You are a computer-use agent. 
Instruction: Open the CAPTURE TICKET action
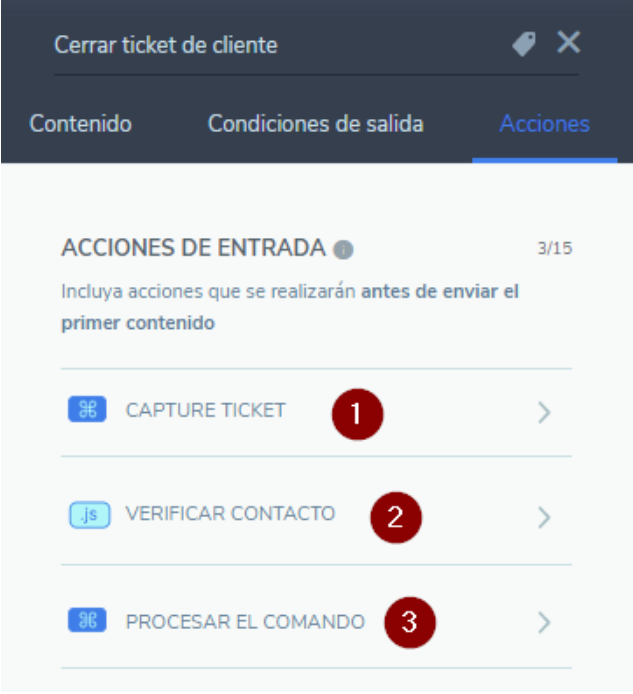[316, 412]
